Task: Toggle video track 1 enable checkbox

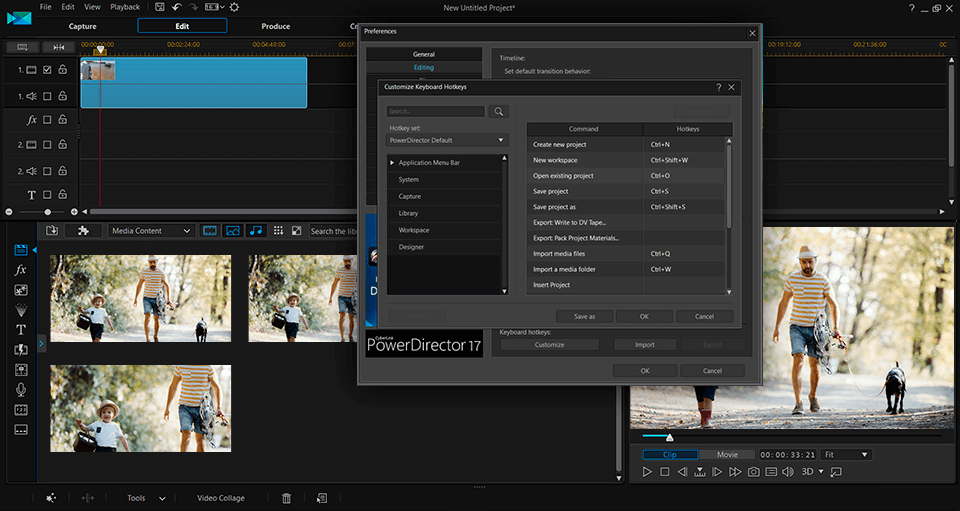Action: click(47, 70)
